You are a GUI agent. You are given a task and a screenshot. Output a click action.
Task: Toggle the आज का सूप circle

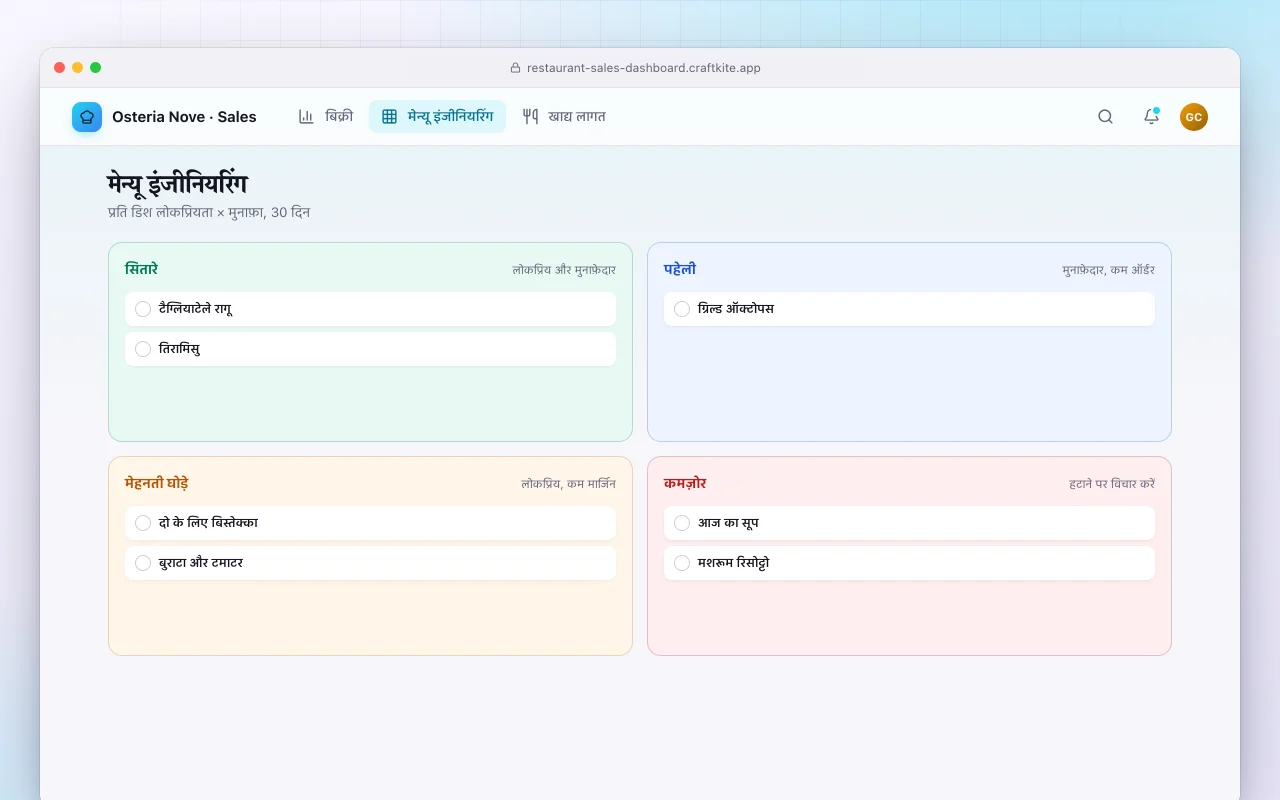pos(682,523)
